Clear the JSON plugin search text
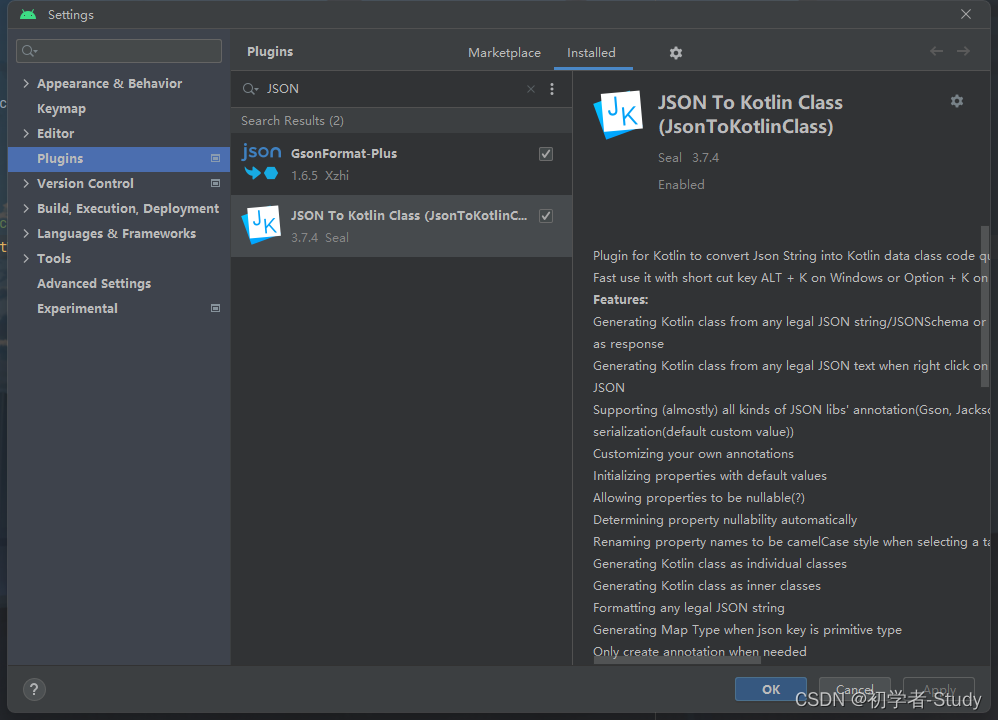Screen dimensions: 998x720 tap(531, 89)
